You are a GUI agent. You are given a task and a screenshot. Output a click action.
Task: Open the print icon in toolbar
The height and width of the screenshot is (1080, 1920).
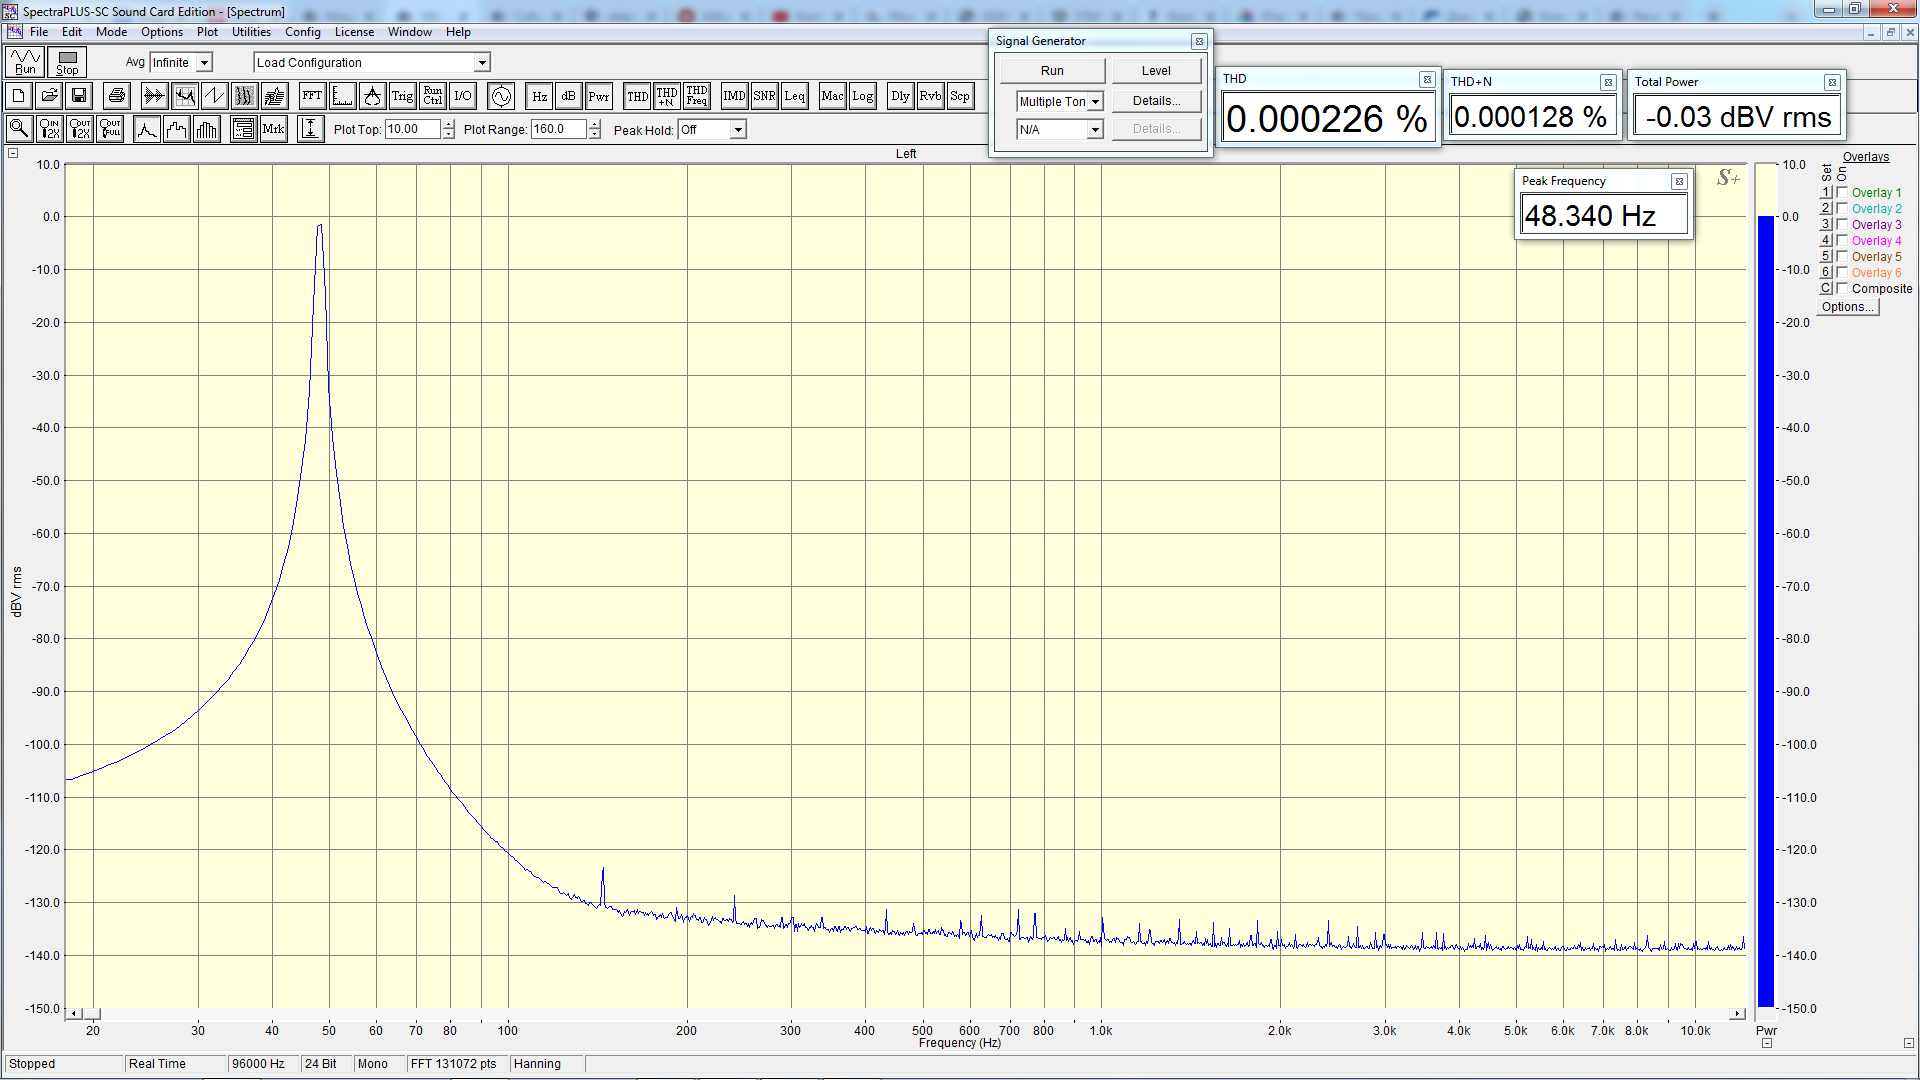117,96
